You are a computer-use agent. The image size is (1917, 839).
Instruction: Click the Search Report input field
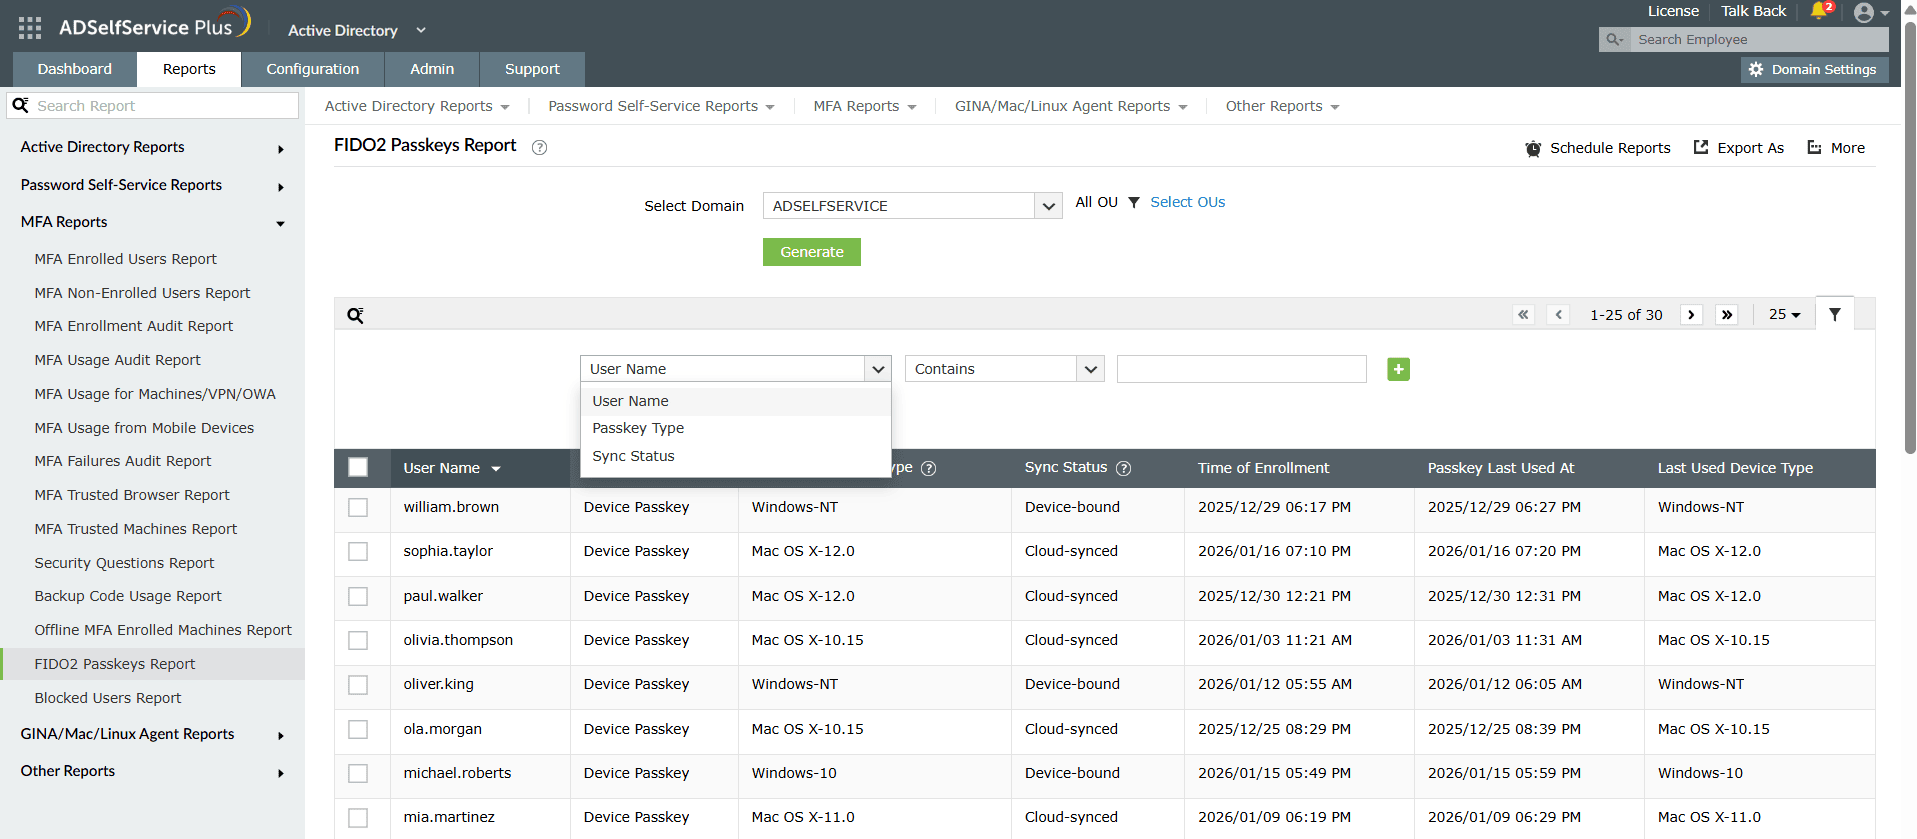click(166, 105)
